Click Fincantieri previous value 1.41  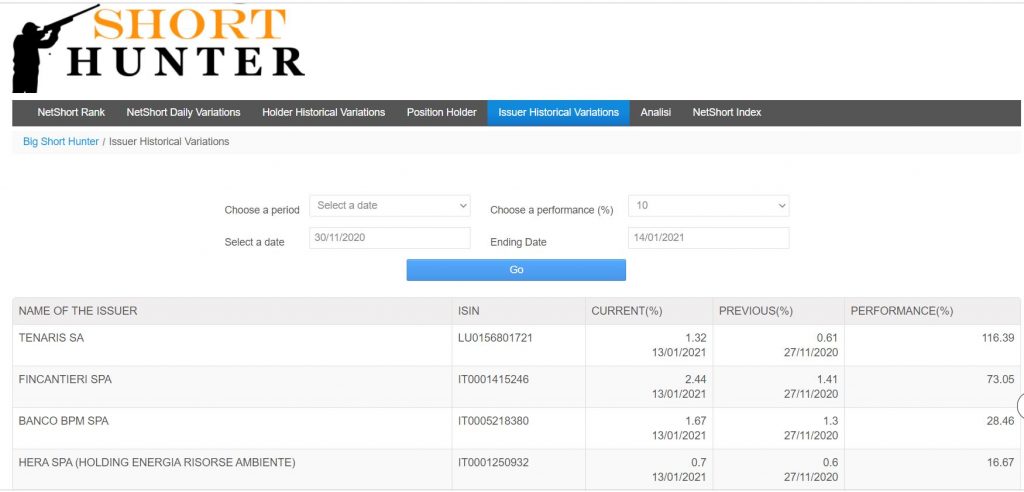(x=827, y=379)
